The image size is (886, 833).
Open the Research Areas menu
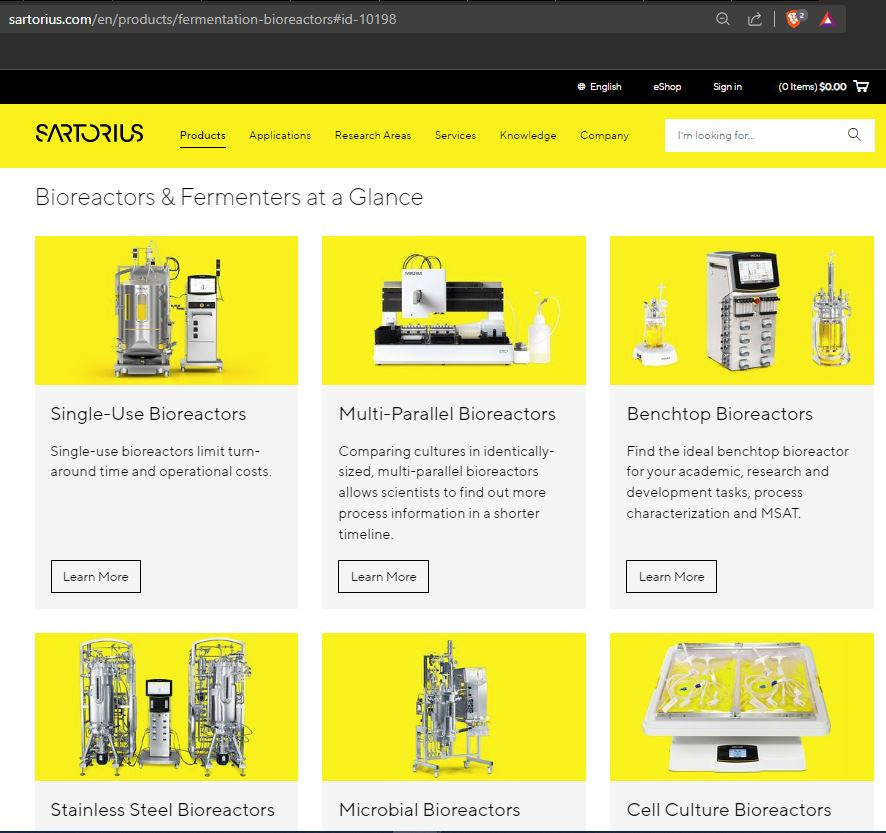click(x=373, y=136)
